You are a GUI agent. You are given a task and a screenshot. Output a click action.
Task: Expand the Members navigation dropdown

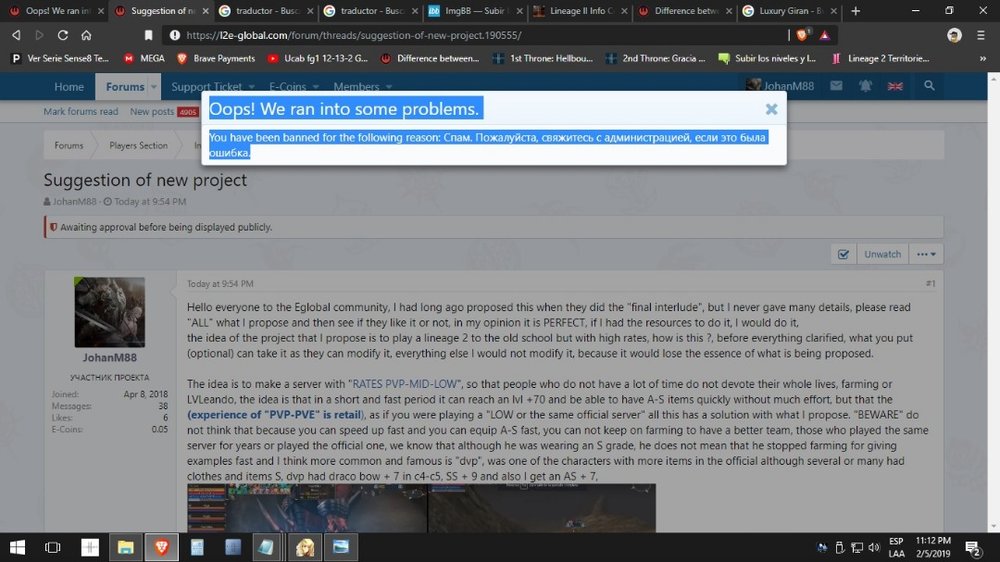[386, 87]
